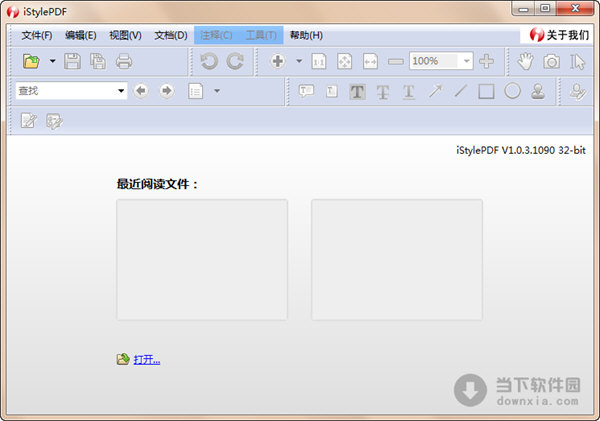The height and width of the screenshot is (421, 600).
Task: Click the zoom in magnifier plus icon
Action: (x=278, y=61)
